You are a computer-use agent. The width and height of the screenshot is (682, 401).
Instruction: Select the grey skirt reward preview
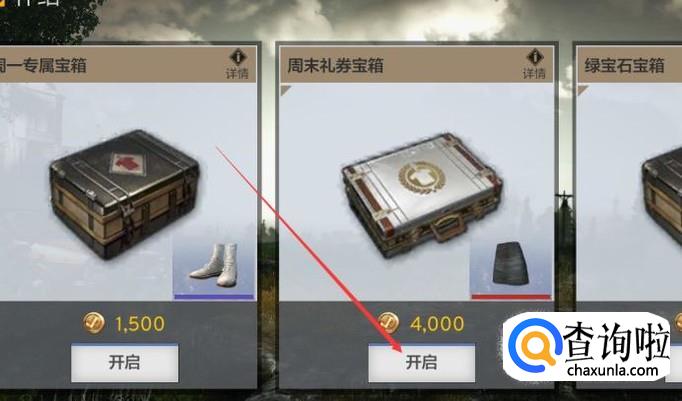tap(512, 265)
